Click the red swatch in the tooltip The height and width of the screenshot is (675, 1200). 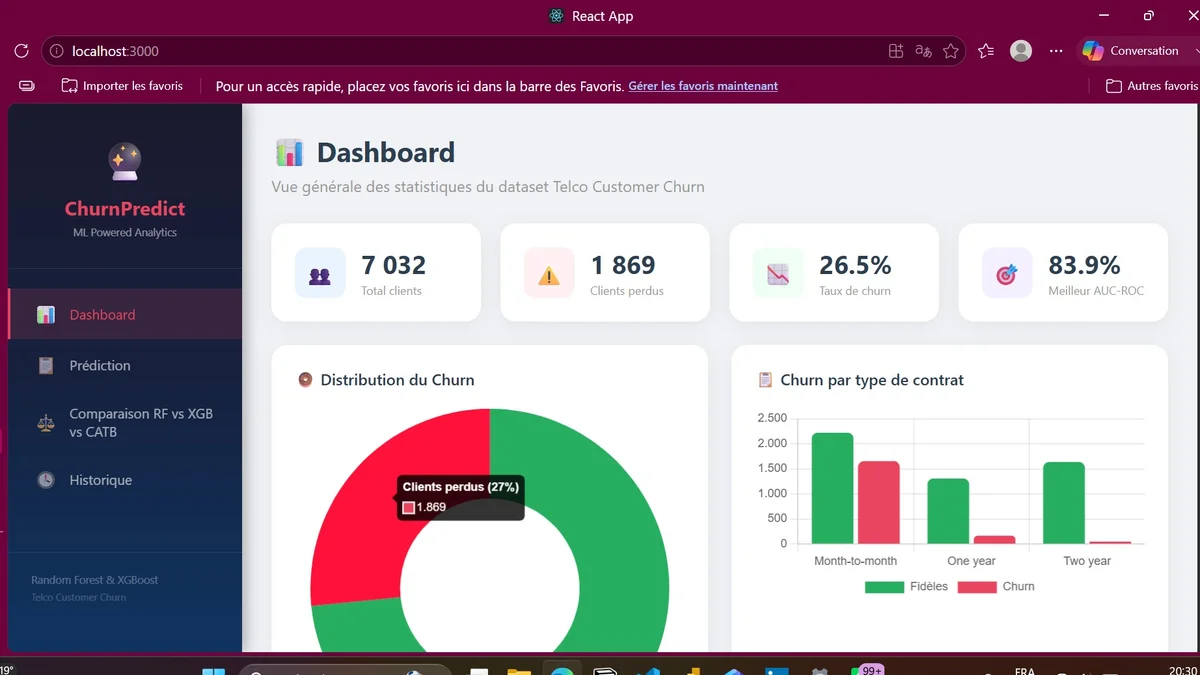408,508
